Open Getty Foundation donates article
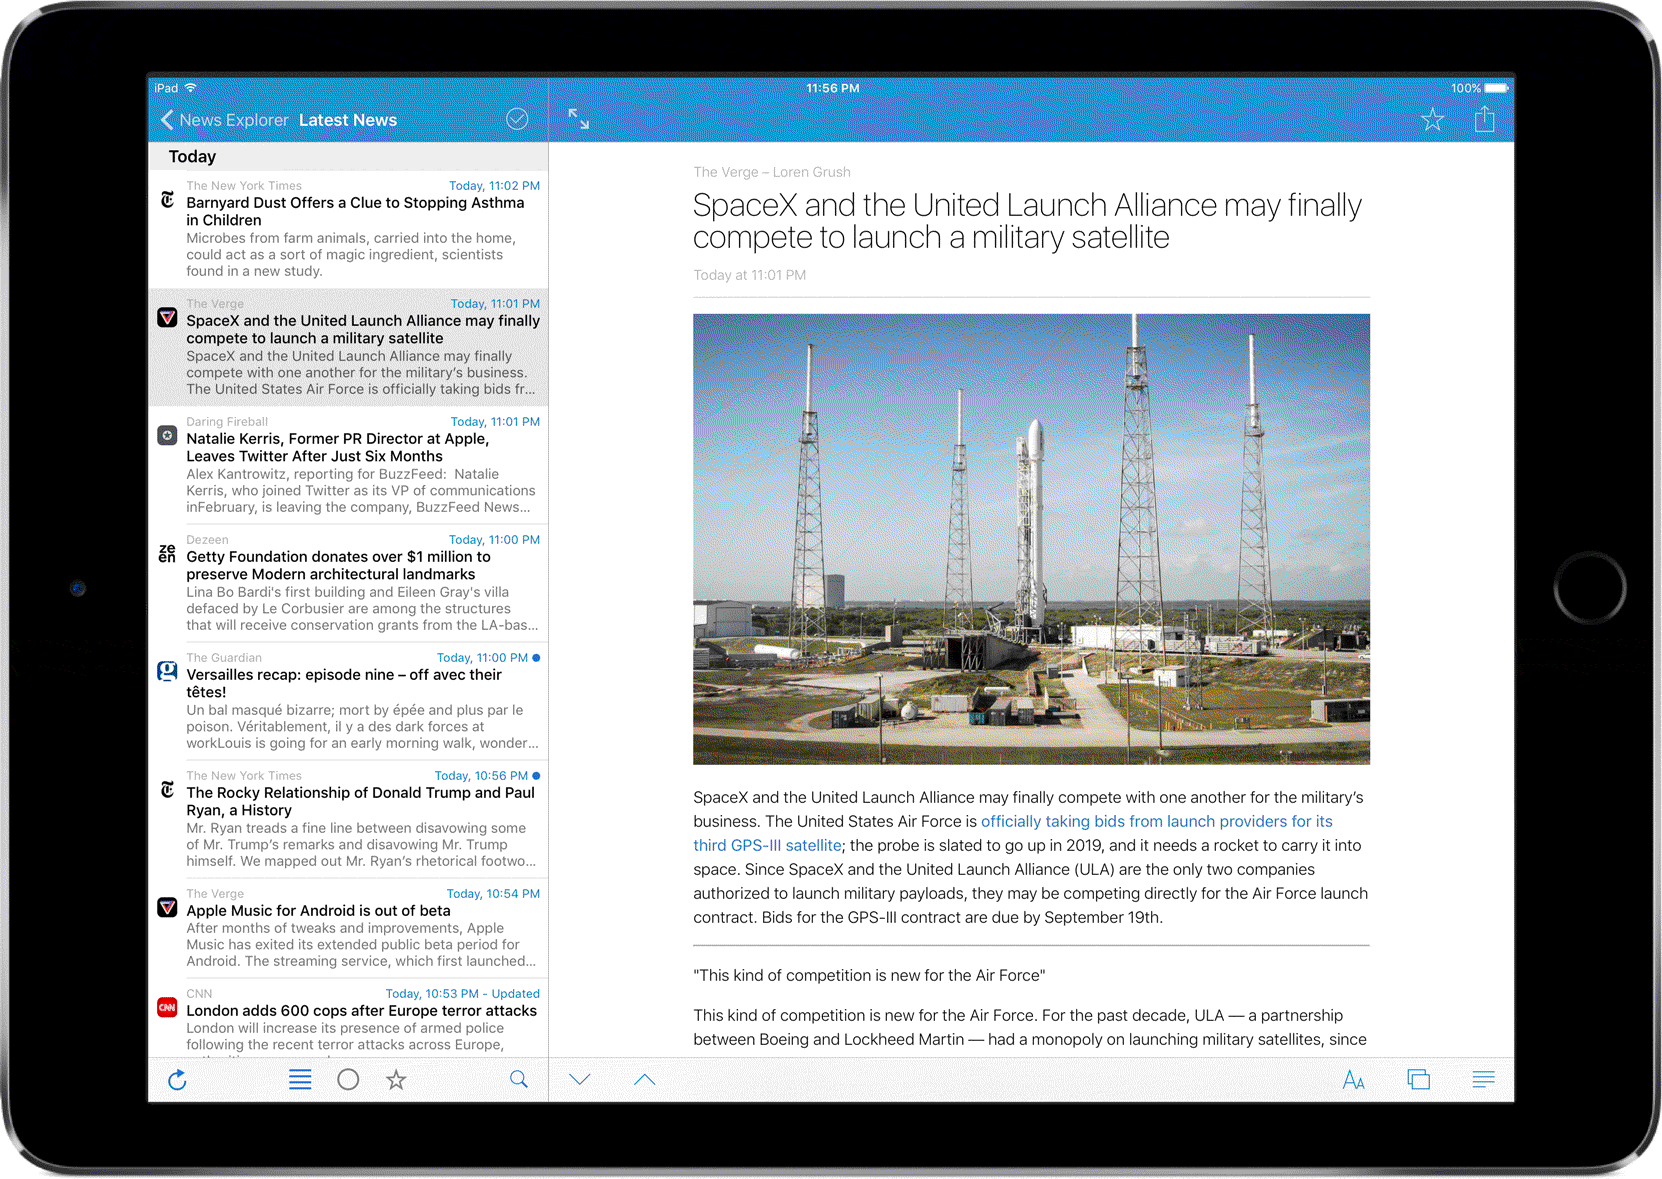The width and height of the screenshot is (1662, 1179). click(x=348, y=584)
